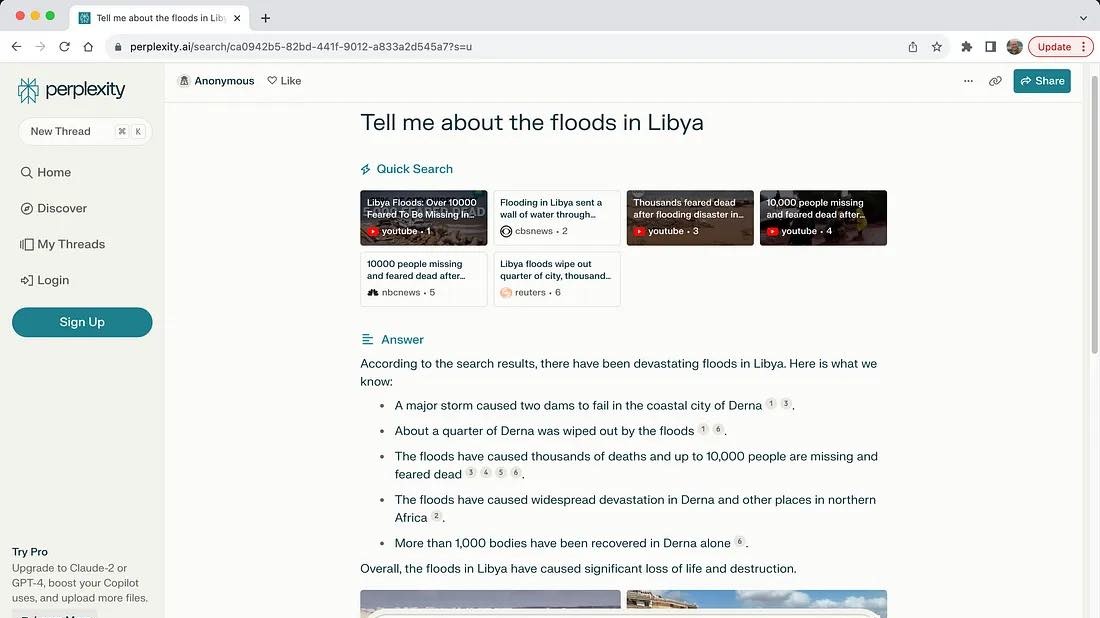Like this thread

(x=284, y=81)
